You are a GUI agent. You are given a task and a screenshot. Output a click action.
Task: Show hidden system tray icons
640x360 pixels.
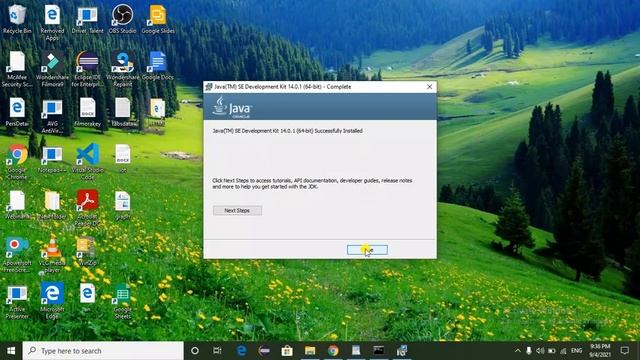pyautogui.click(x=517, y=351)
